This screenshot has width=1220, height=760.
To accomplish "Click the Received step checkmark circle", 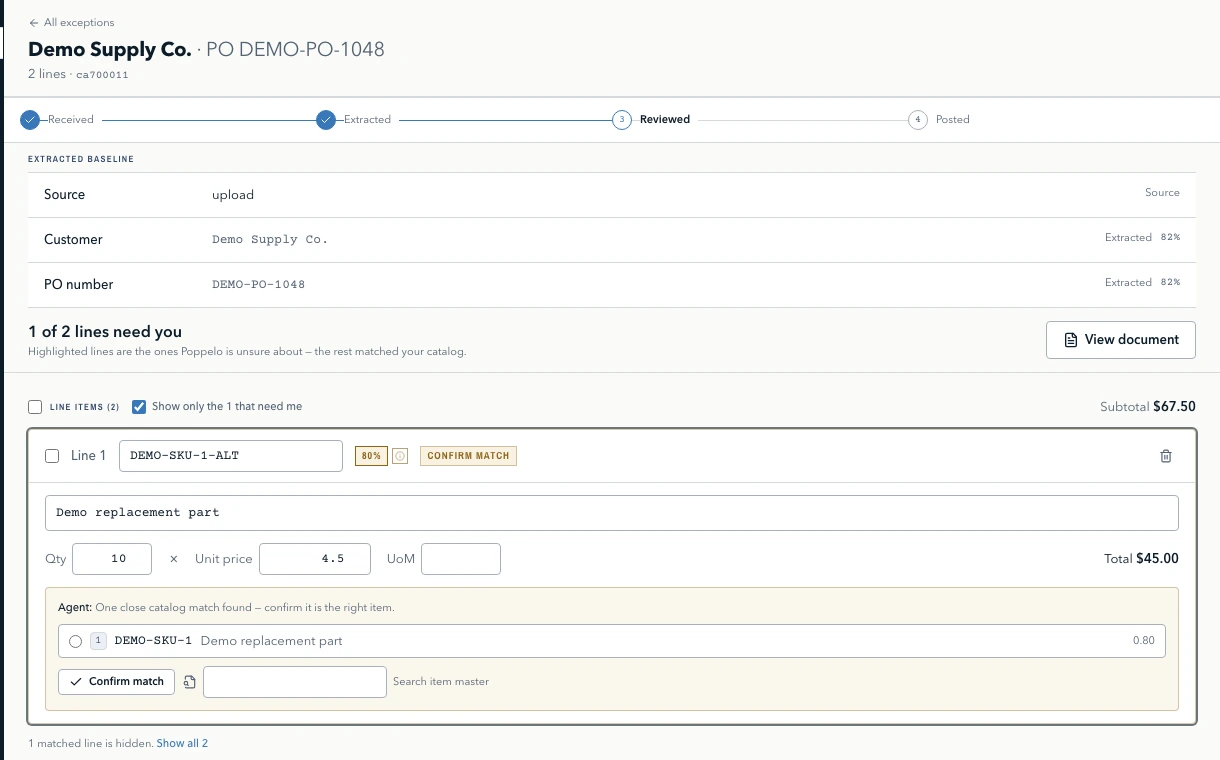I will tap(30, 120).
